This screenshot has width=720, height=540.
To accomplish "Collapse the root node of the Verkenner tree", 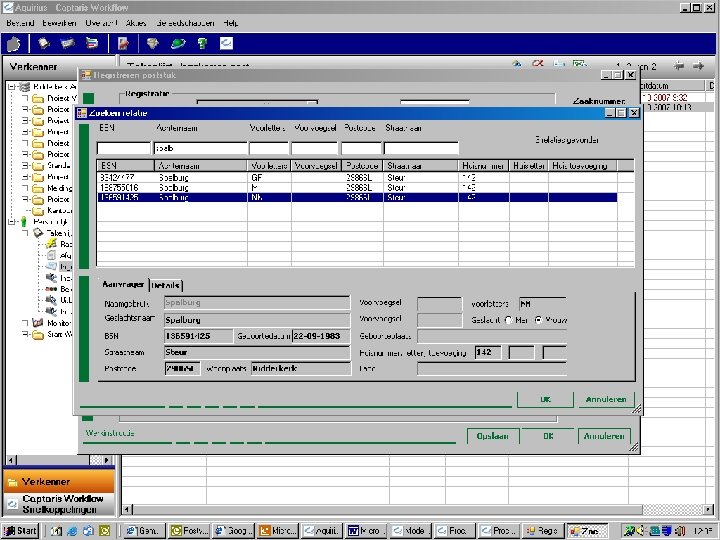I will [x=10, y=87].
